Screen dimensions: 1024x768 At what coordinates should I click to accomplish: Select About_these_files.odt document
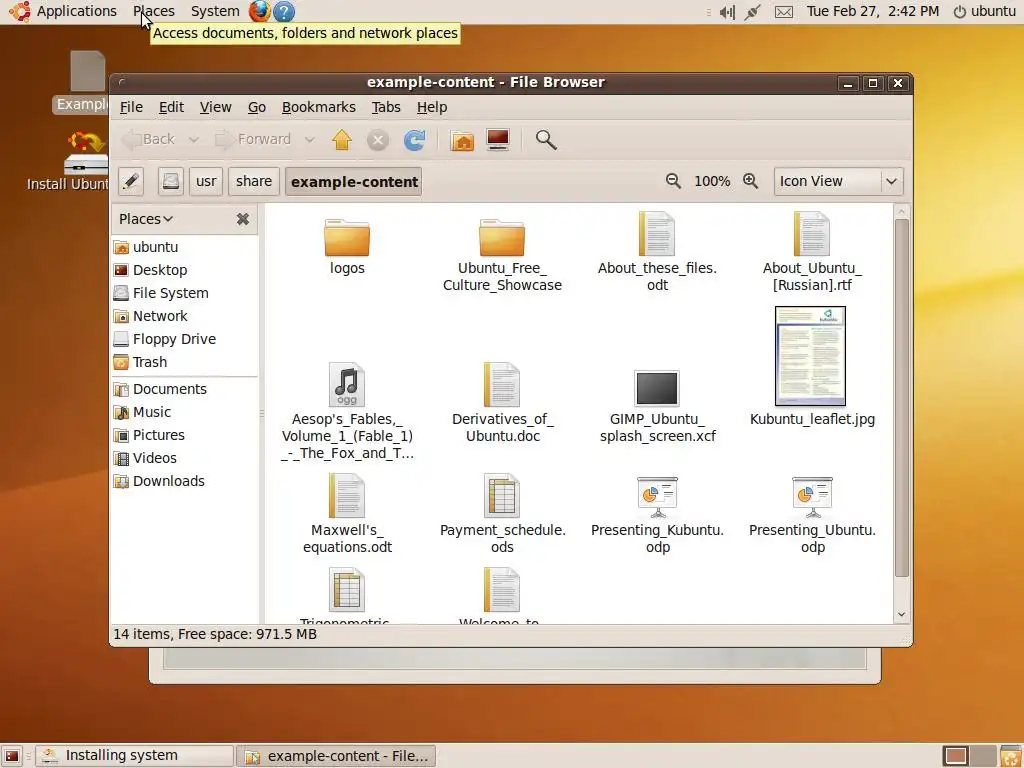[657, 252]
